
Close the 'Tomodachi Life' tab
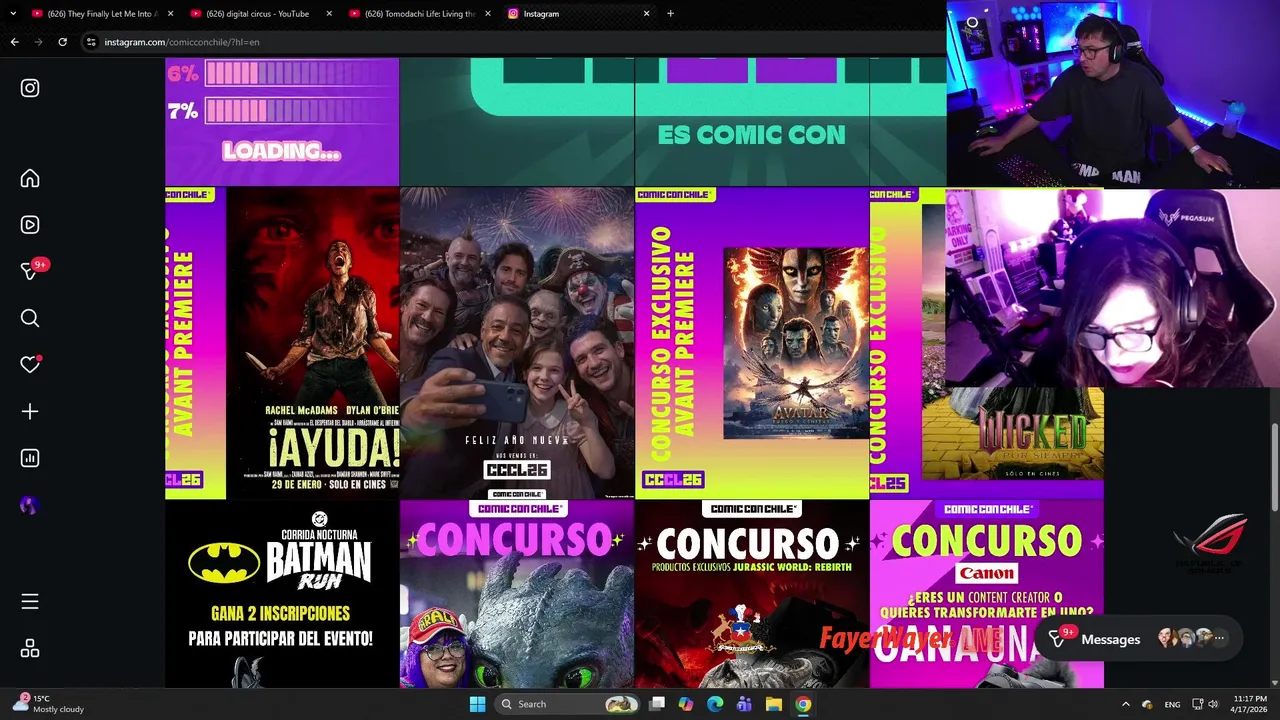[x=487, y=13]
